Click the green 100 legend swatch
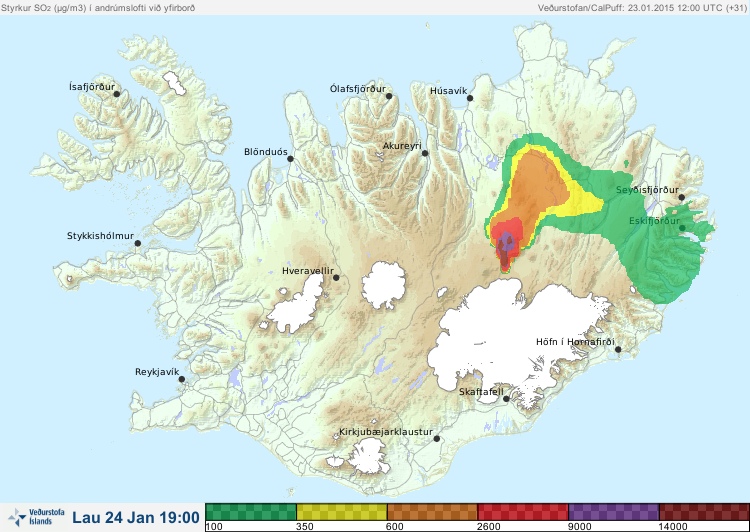 (251, 512)
